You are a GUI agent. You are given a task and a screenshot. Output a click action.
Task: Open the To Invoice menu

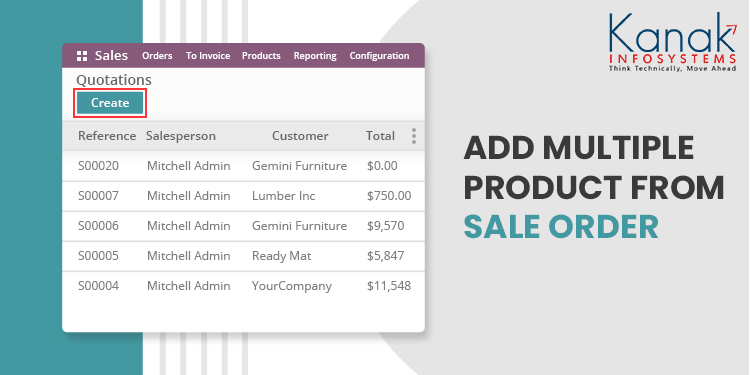(208, 56)
